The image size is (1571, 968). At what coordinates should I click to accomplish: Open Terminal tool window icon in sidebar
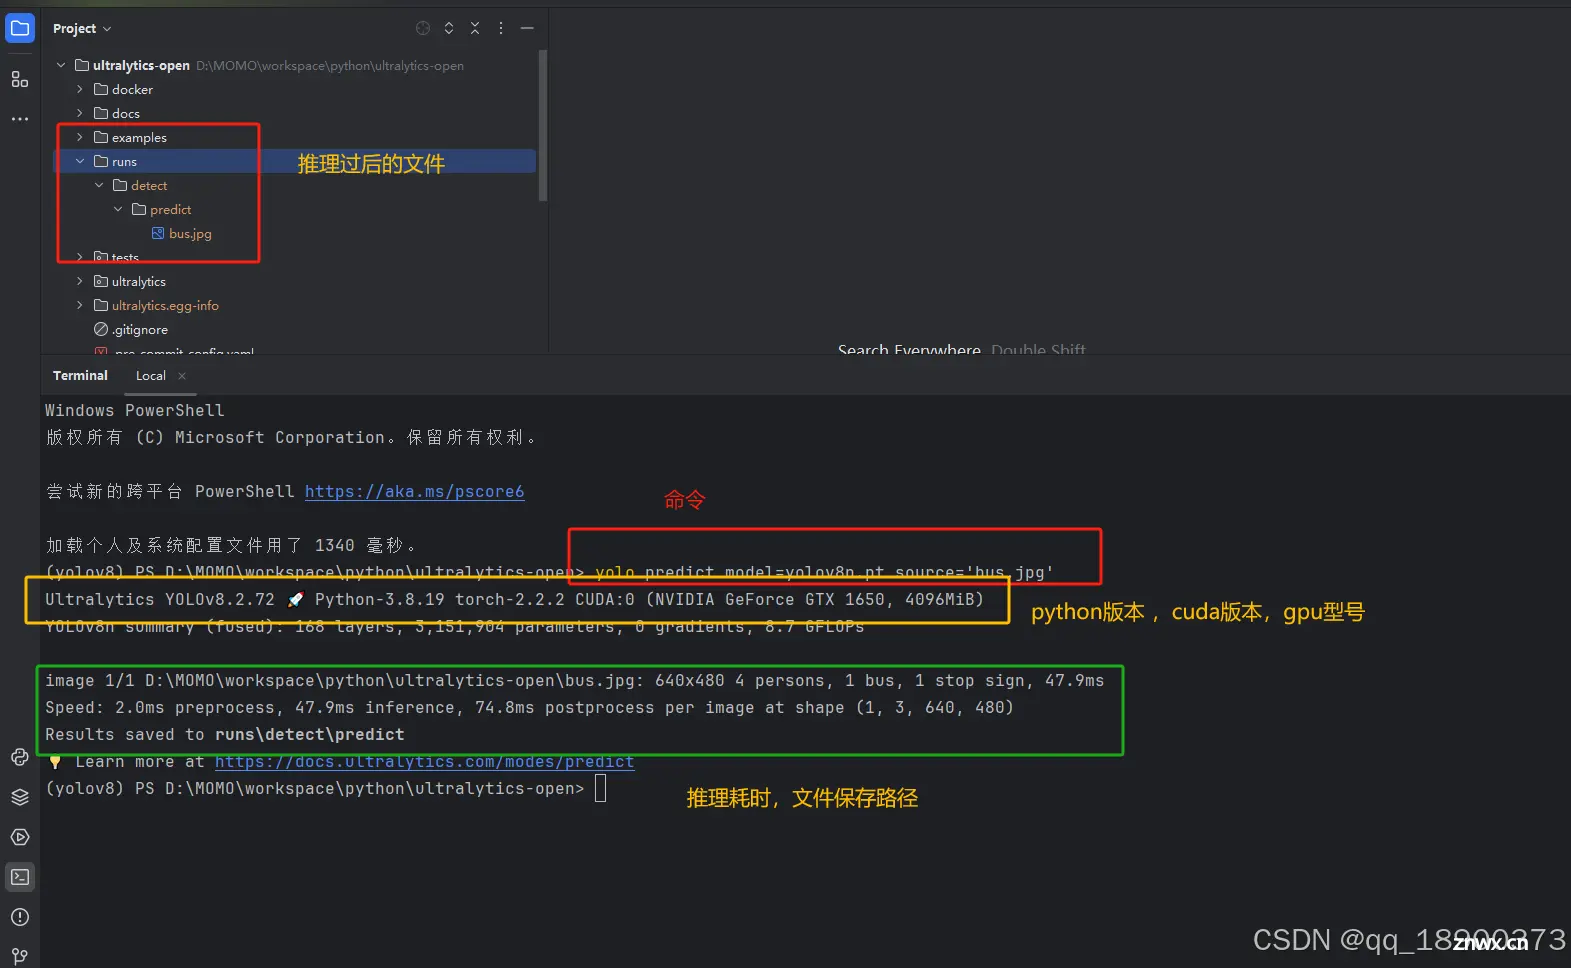(20, 877)
